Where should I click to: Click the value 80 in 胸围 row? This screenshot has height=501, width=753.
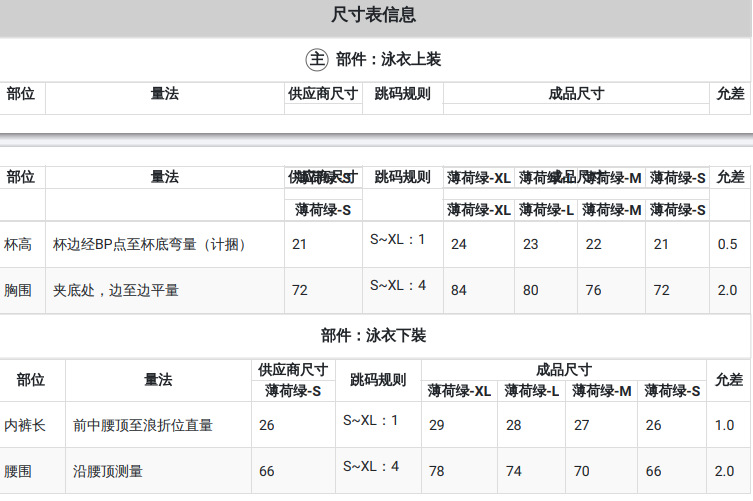(531, 291)
